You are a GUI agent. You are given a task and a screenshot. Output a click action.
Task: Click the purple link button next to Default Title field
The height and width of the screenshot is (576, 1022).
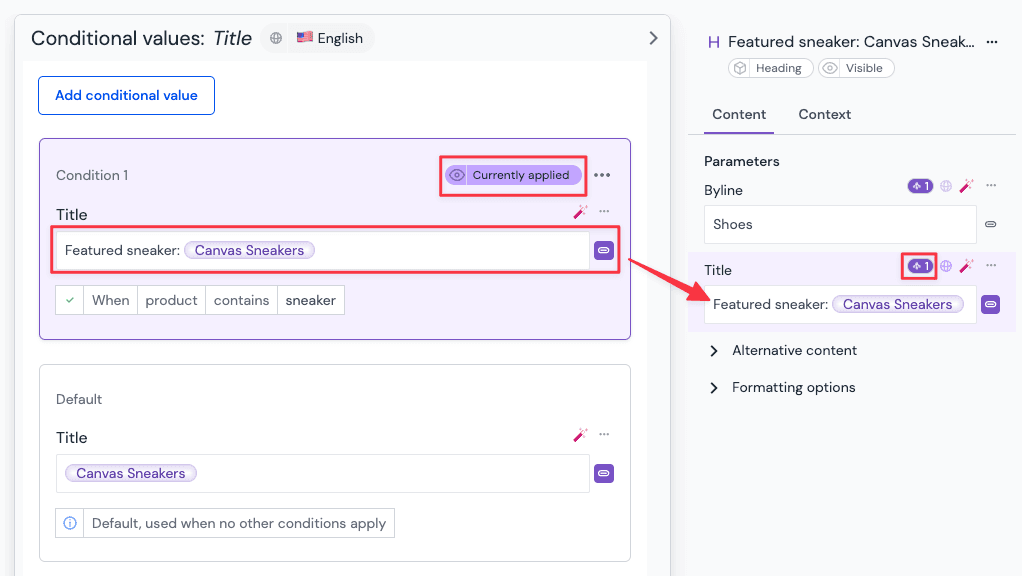tap(604, 474)
